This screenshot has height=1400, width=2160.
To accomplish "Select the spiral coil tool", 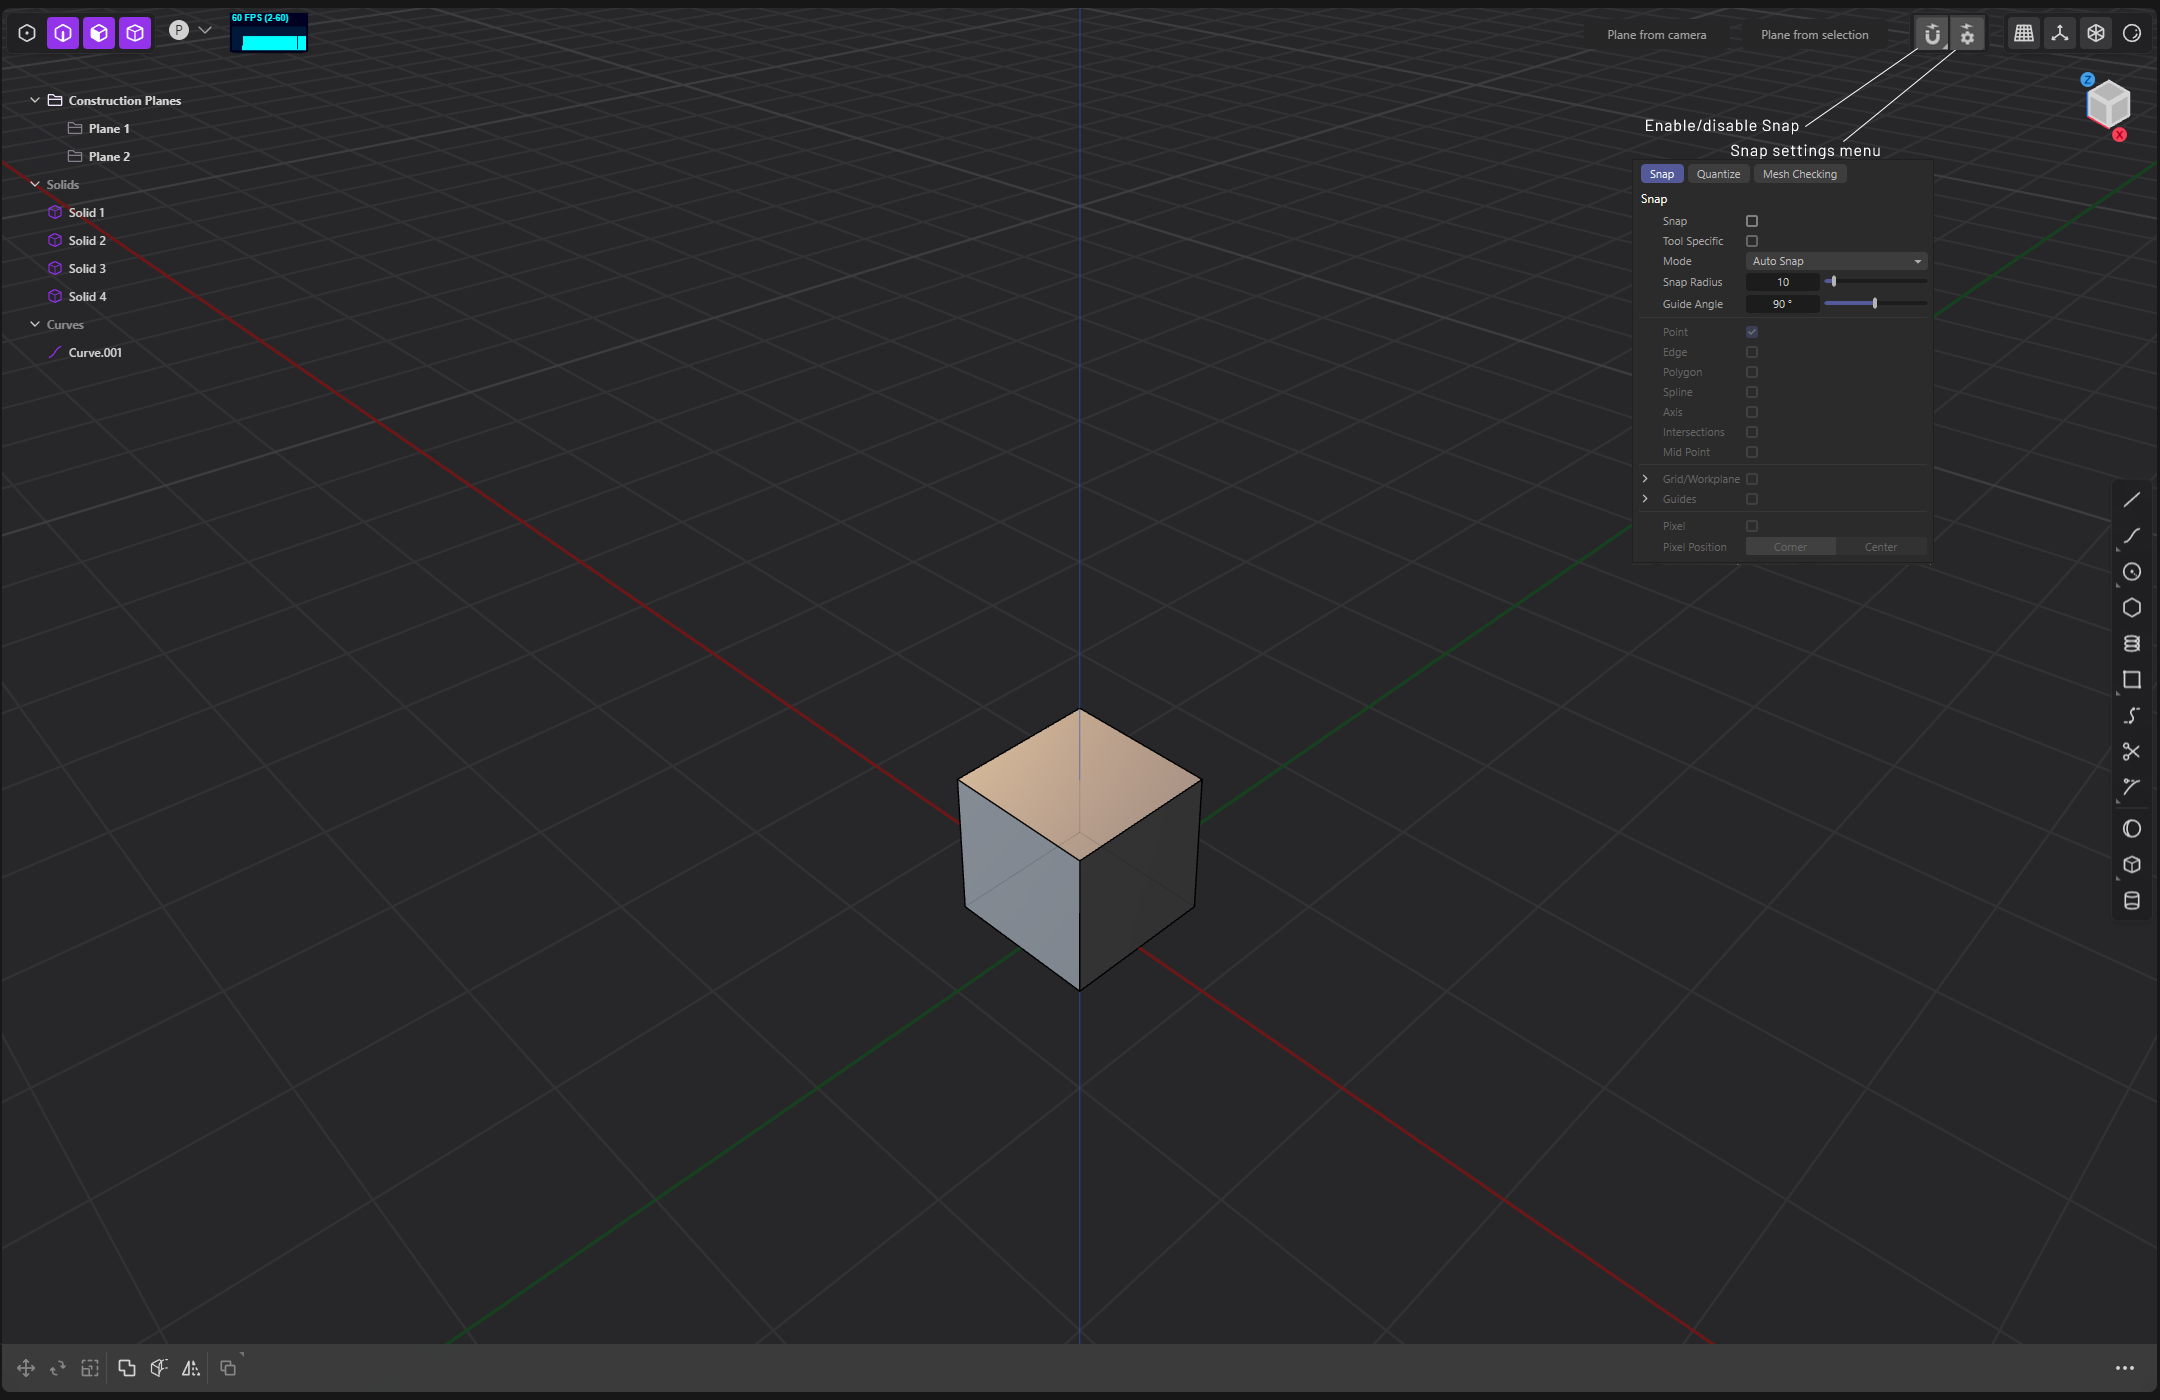I will point(2131,643).
